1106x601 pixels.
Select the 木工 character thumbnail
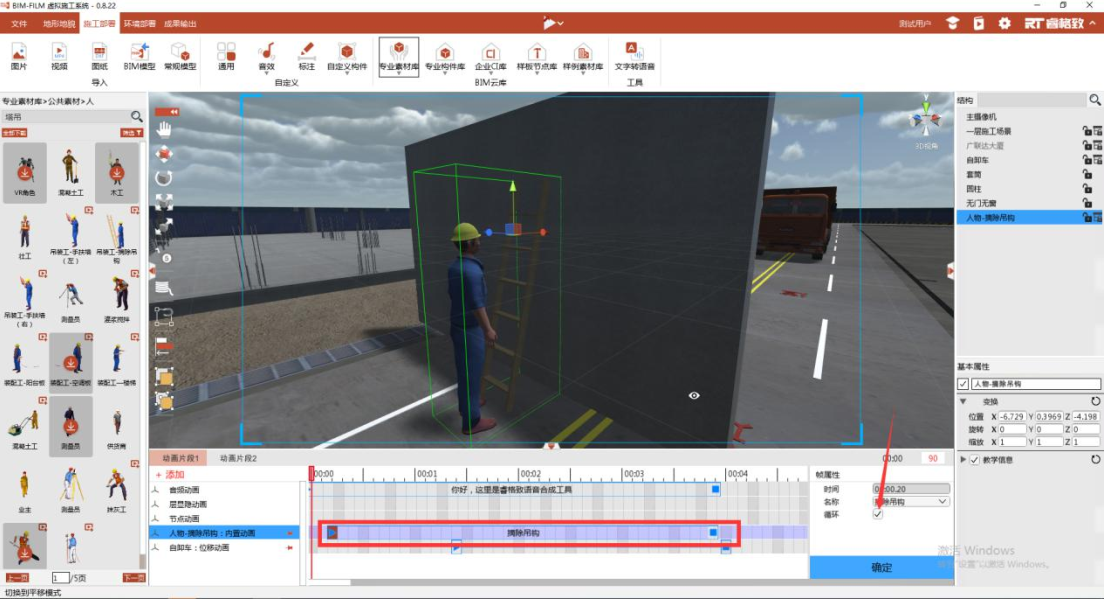tap(116, 173)
